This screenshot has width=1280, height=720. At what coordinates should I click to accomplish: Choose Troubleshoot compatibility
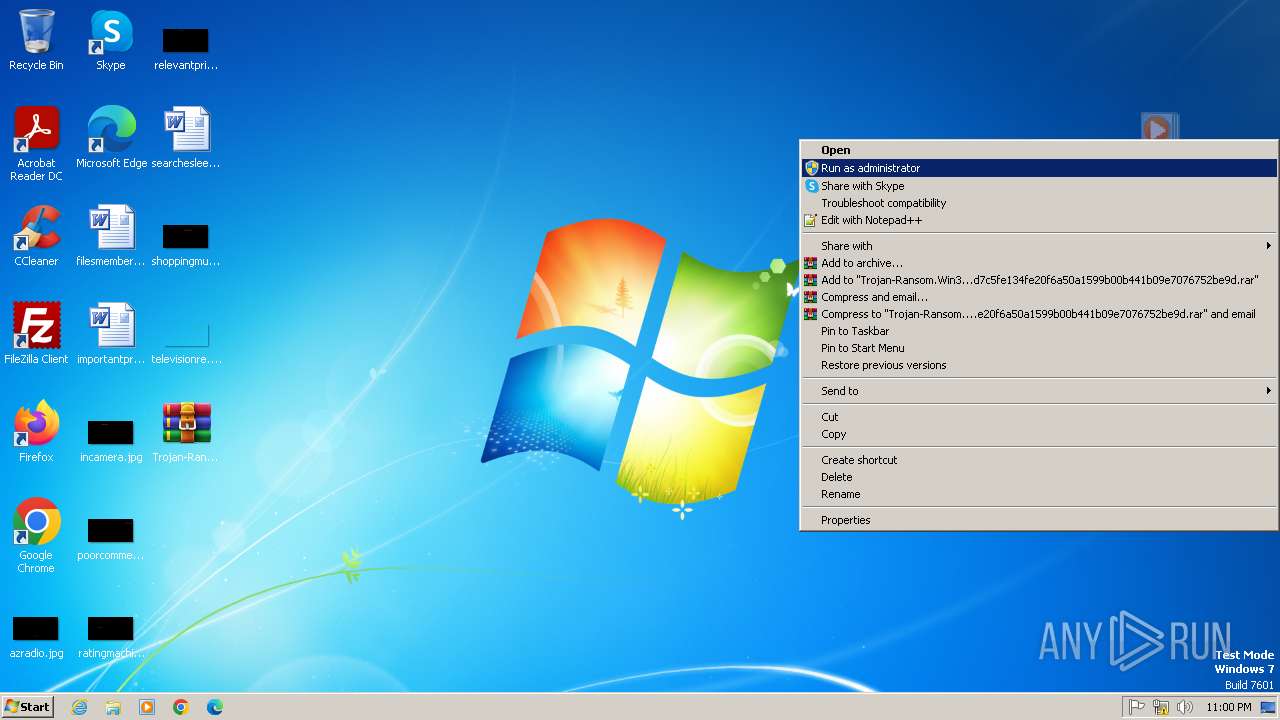coord(1039,203)
